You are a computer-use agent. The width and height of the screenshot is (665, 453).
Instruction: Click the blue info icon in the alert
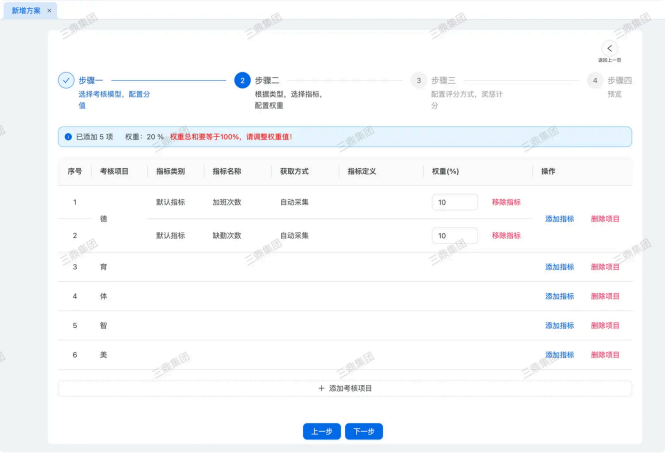(x=68, y=136)
